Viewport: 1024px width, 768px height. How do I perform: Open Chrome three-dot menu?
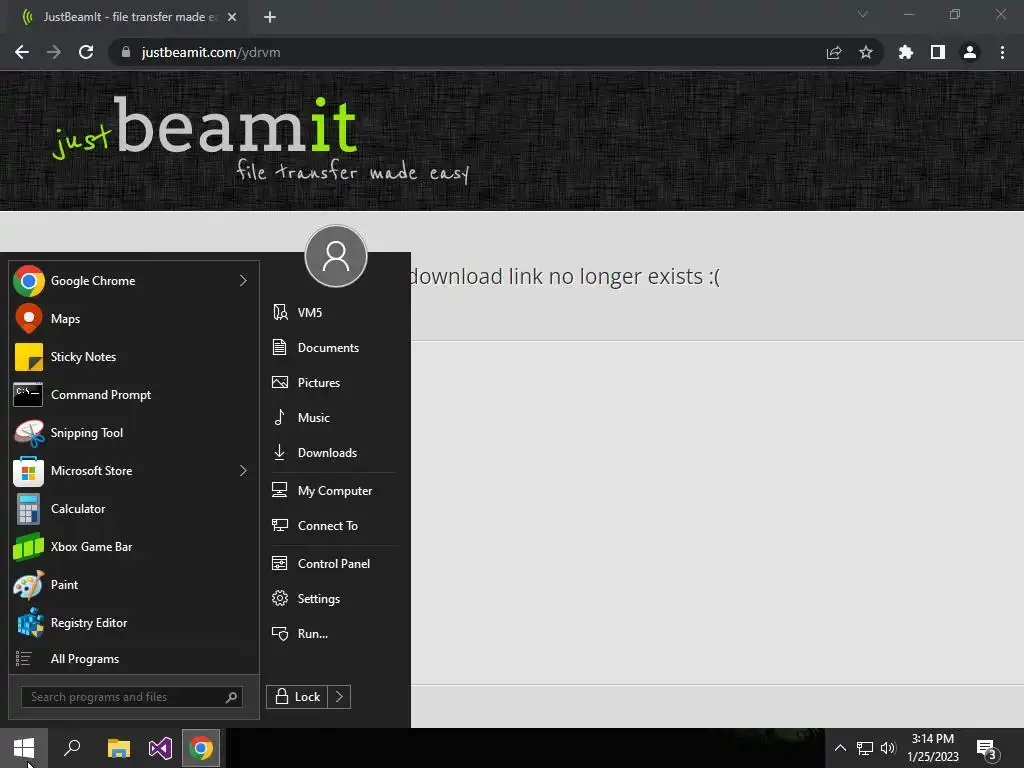click(1002, 52)
